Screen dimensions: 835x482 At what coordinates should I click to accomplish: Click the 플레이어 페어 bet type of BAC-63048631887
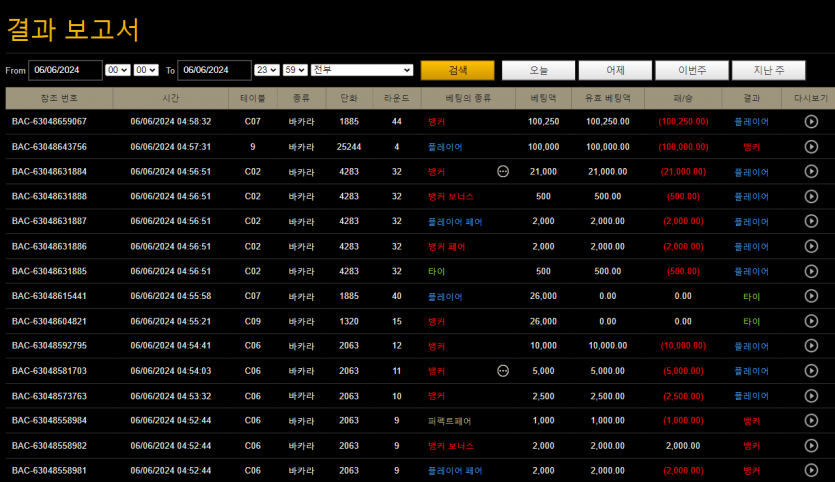455,222
